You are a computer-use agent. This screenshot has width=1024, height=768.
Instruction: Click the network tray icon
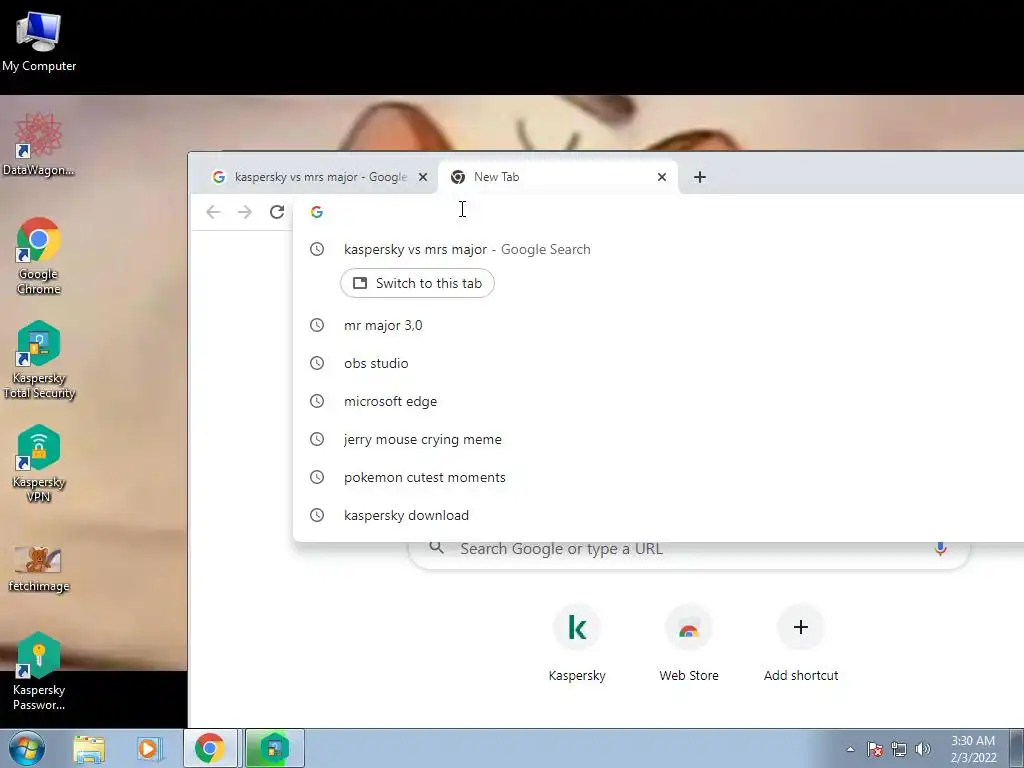899,749
